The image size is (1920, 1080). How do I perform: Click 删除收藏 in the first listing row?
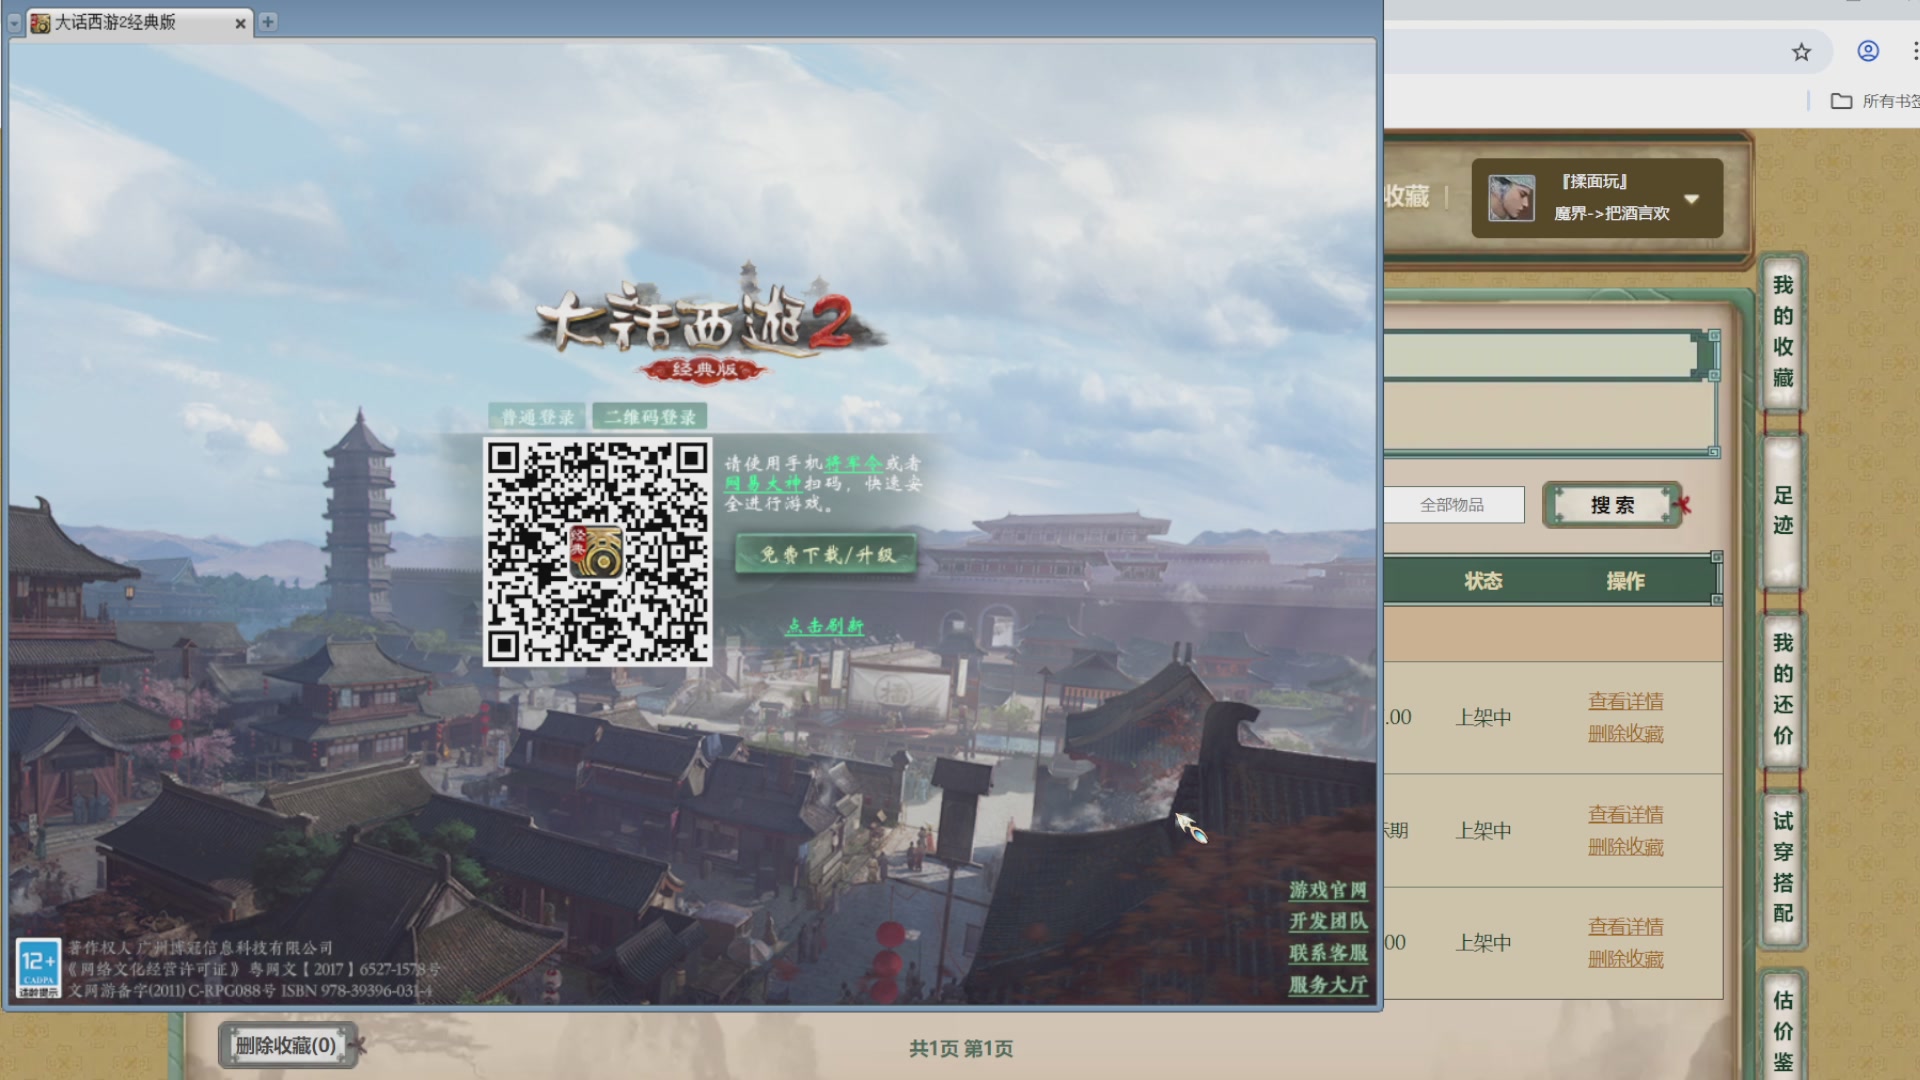pyautogui.click(x=1626, y=734)
